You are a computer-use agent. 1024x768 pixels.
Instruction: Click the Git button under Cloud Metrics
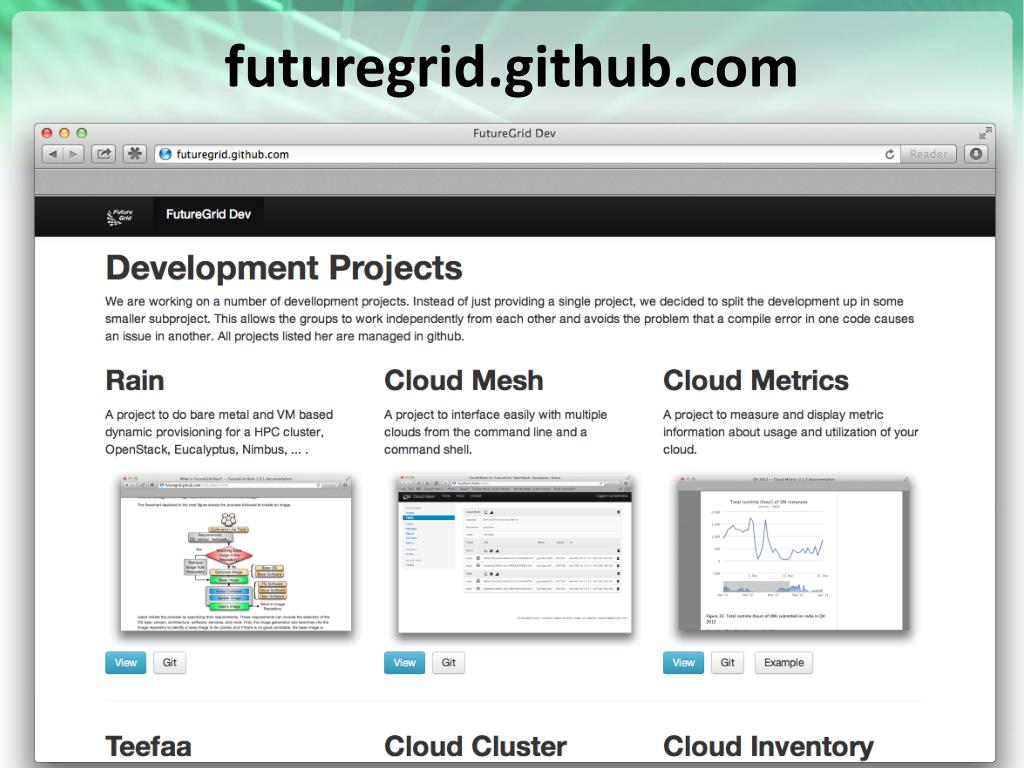coord(728,663)
